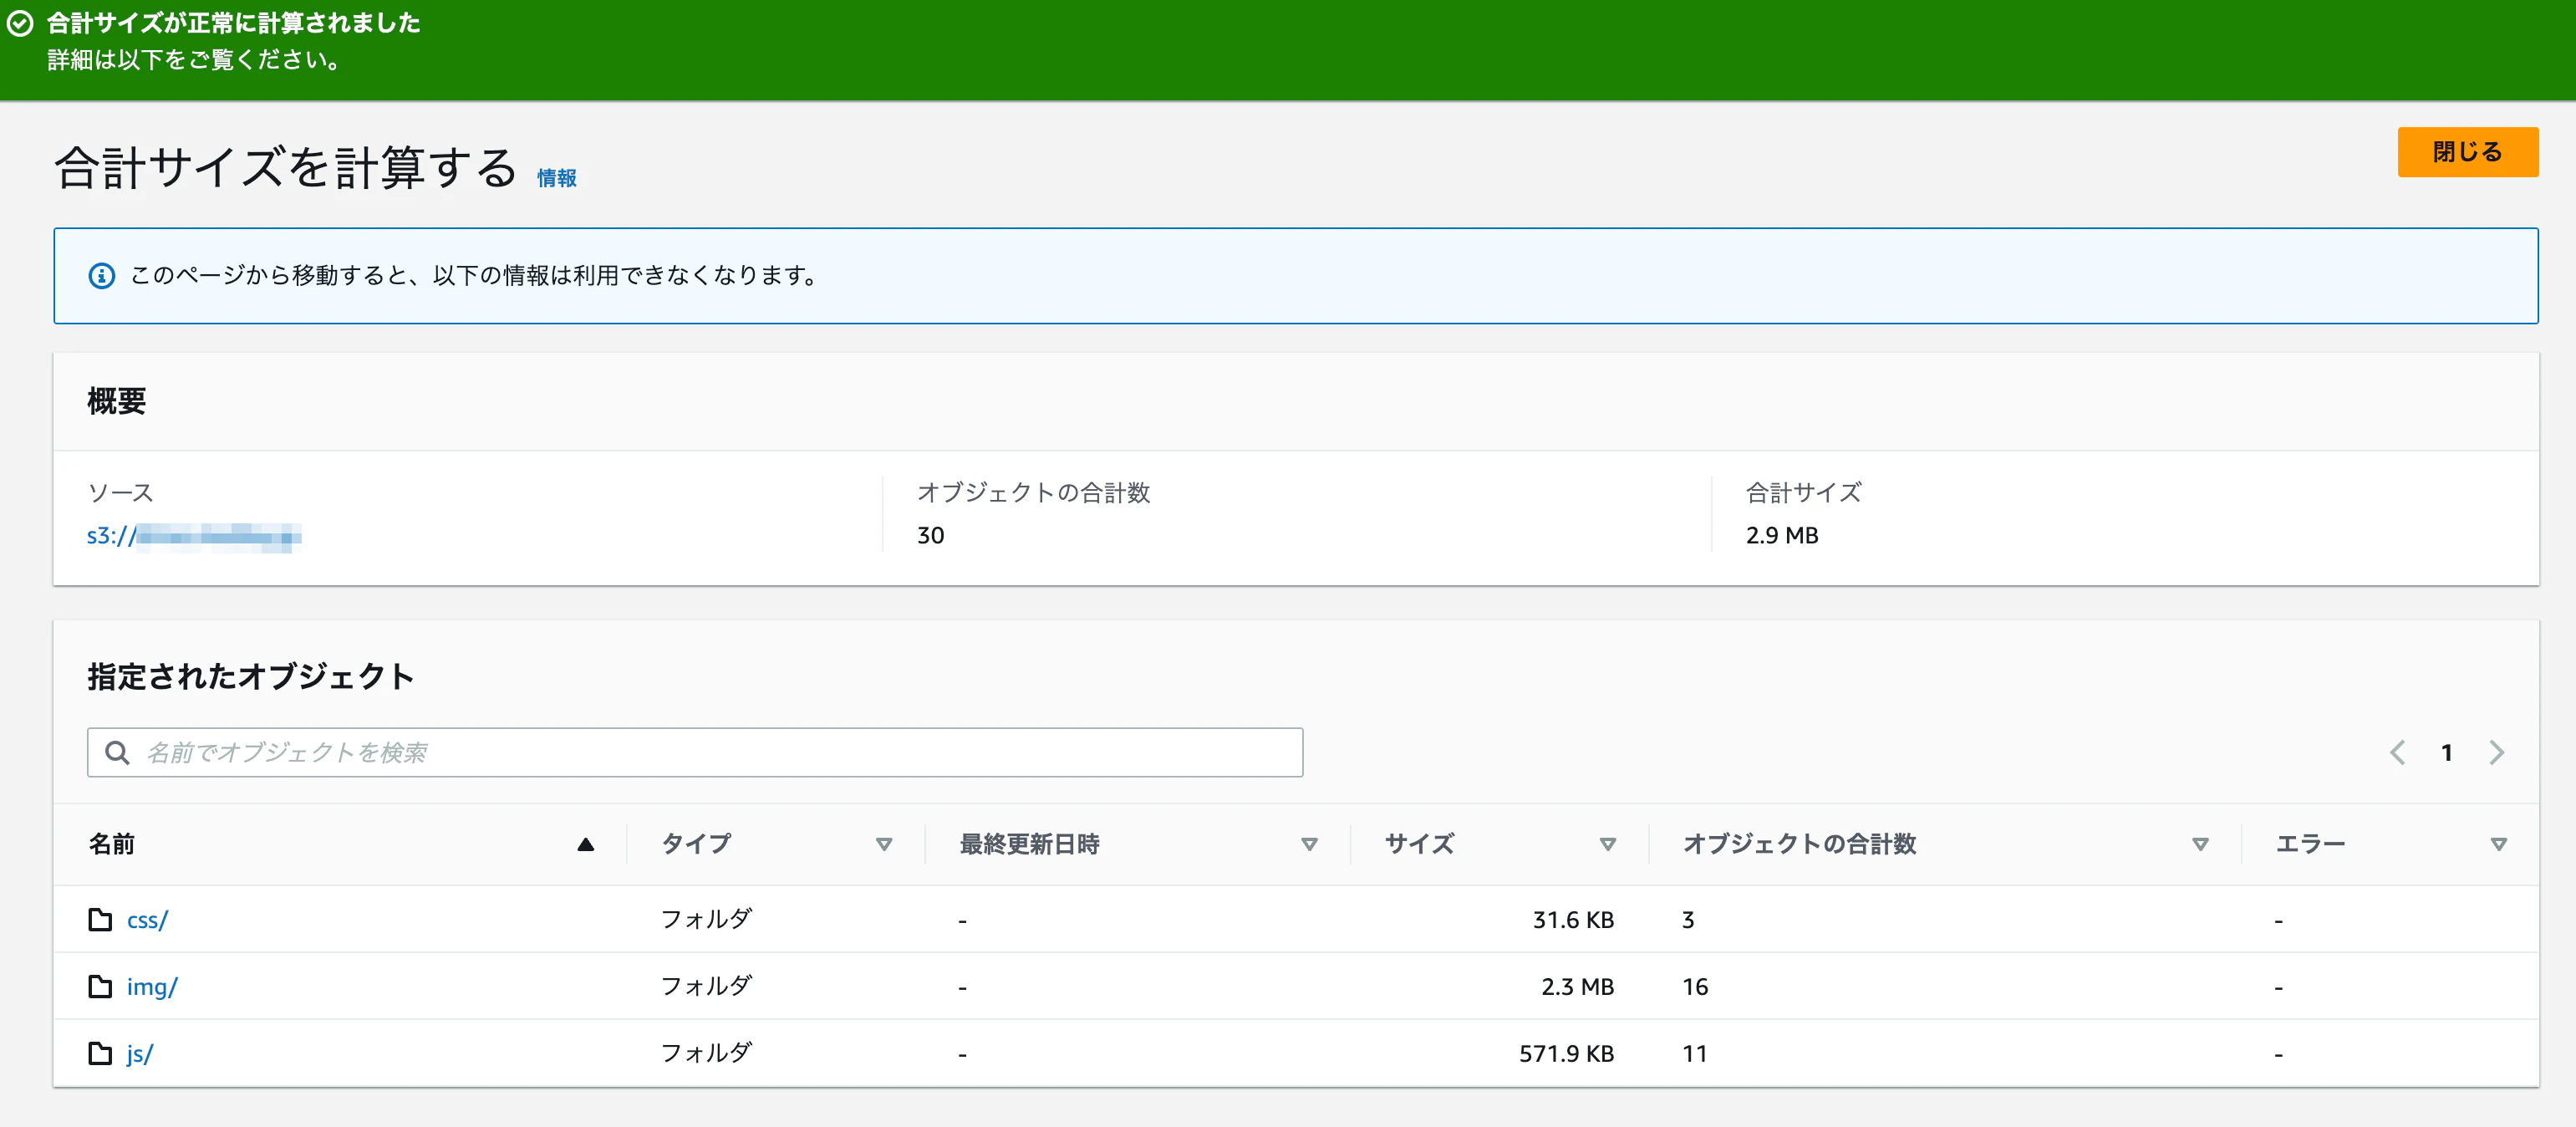Click the magnifier search icon
2576x1127 pixels.
tap(117, 752)
